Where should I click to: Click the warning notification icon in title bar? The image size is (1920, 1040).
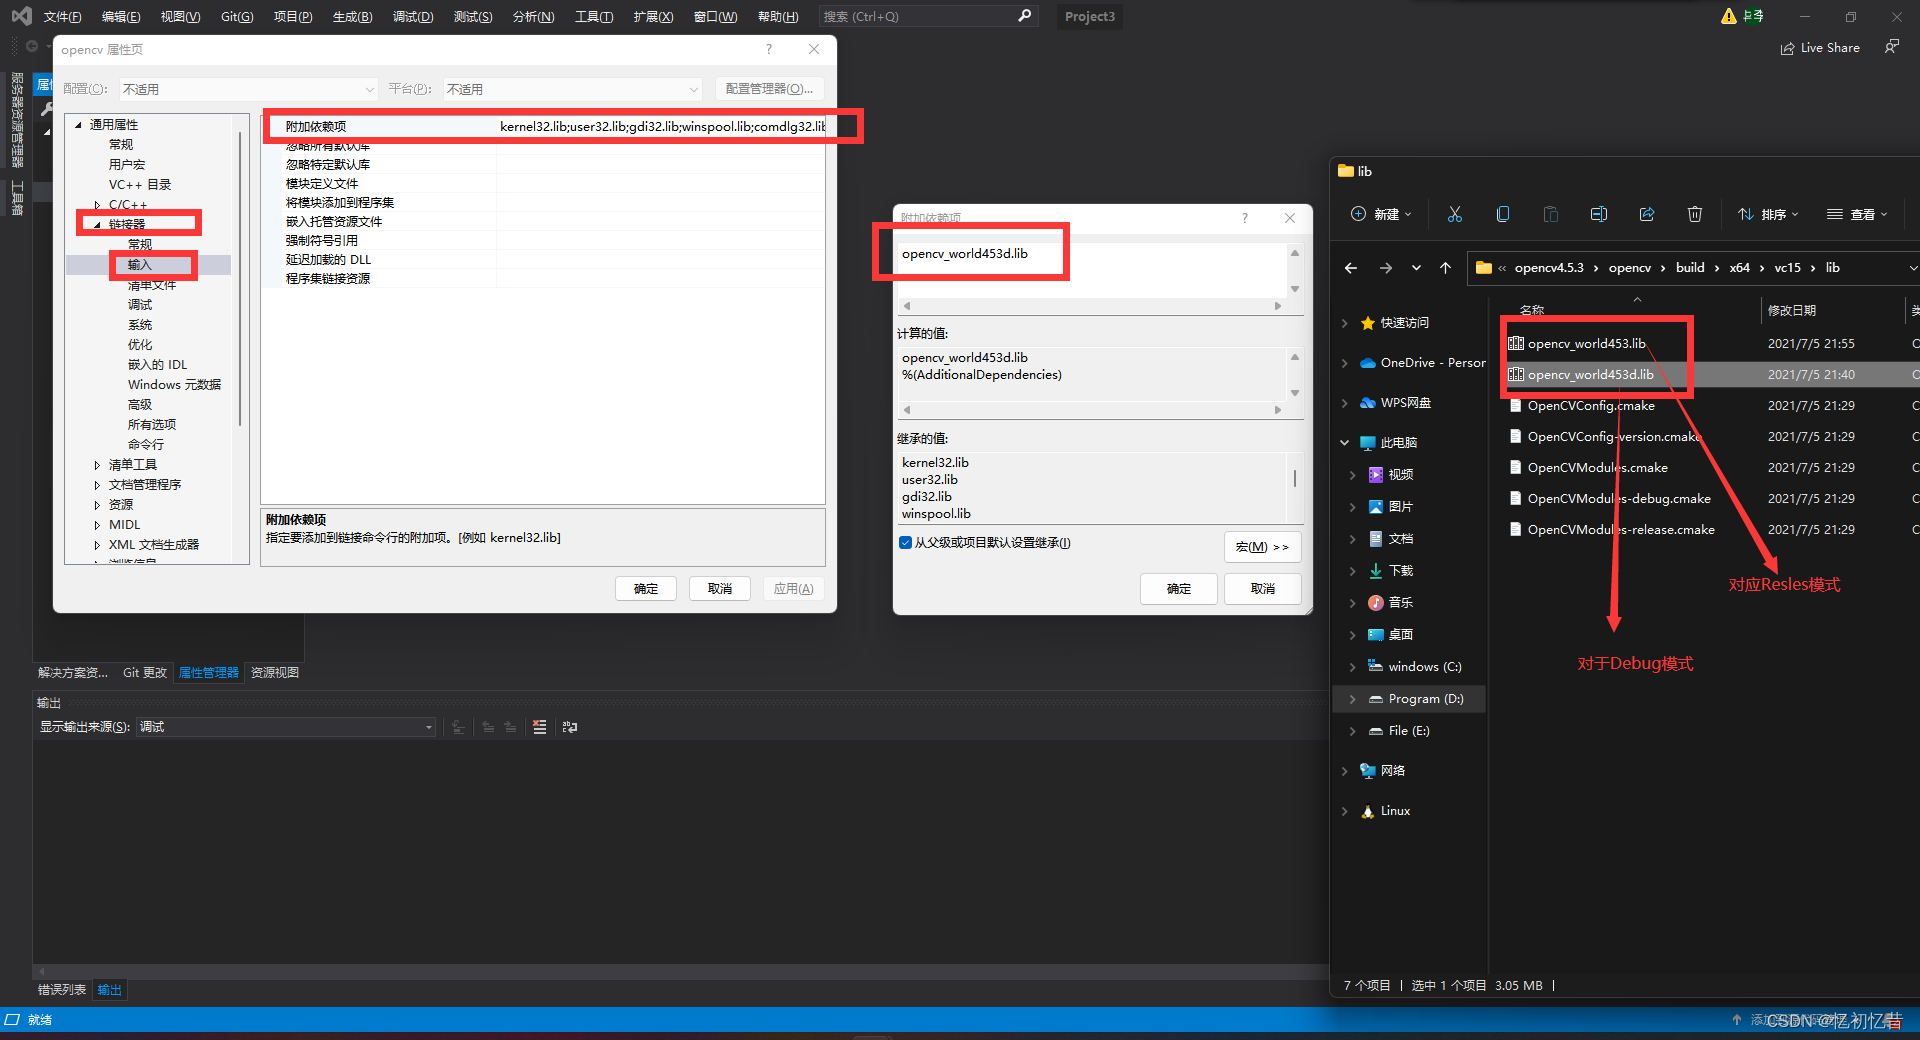tap(1728, 16)
